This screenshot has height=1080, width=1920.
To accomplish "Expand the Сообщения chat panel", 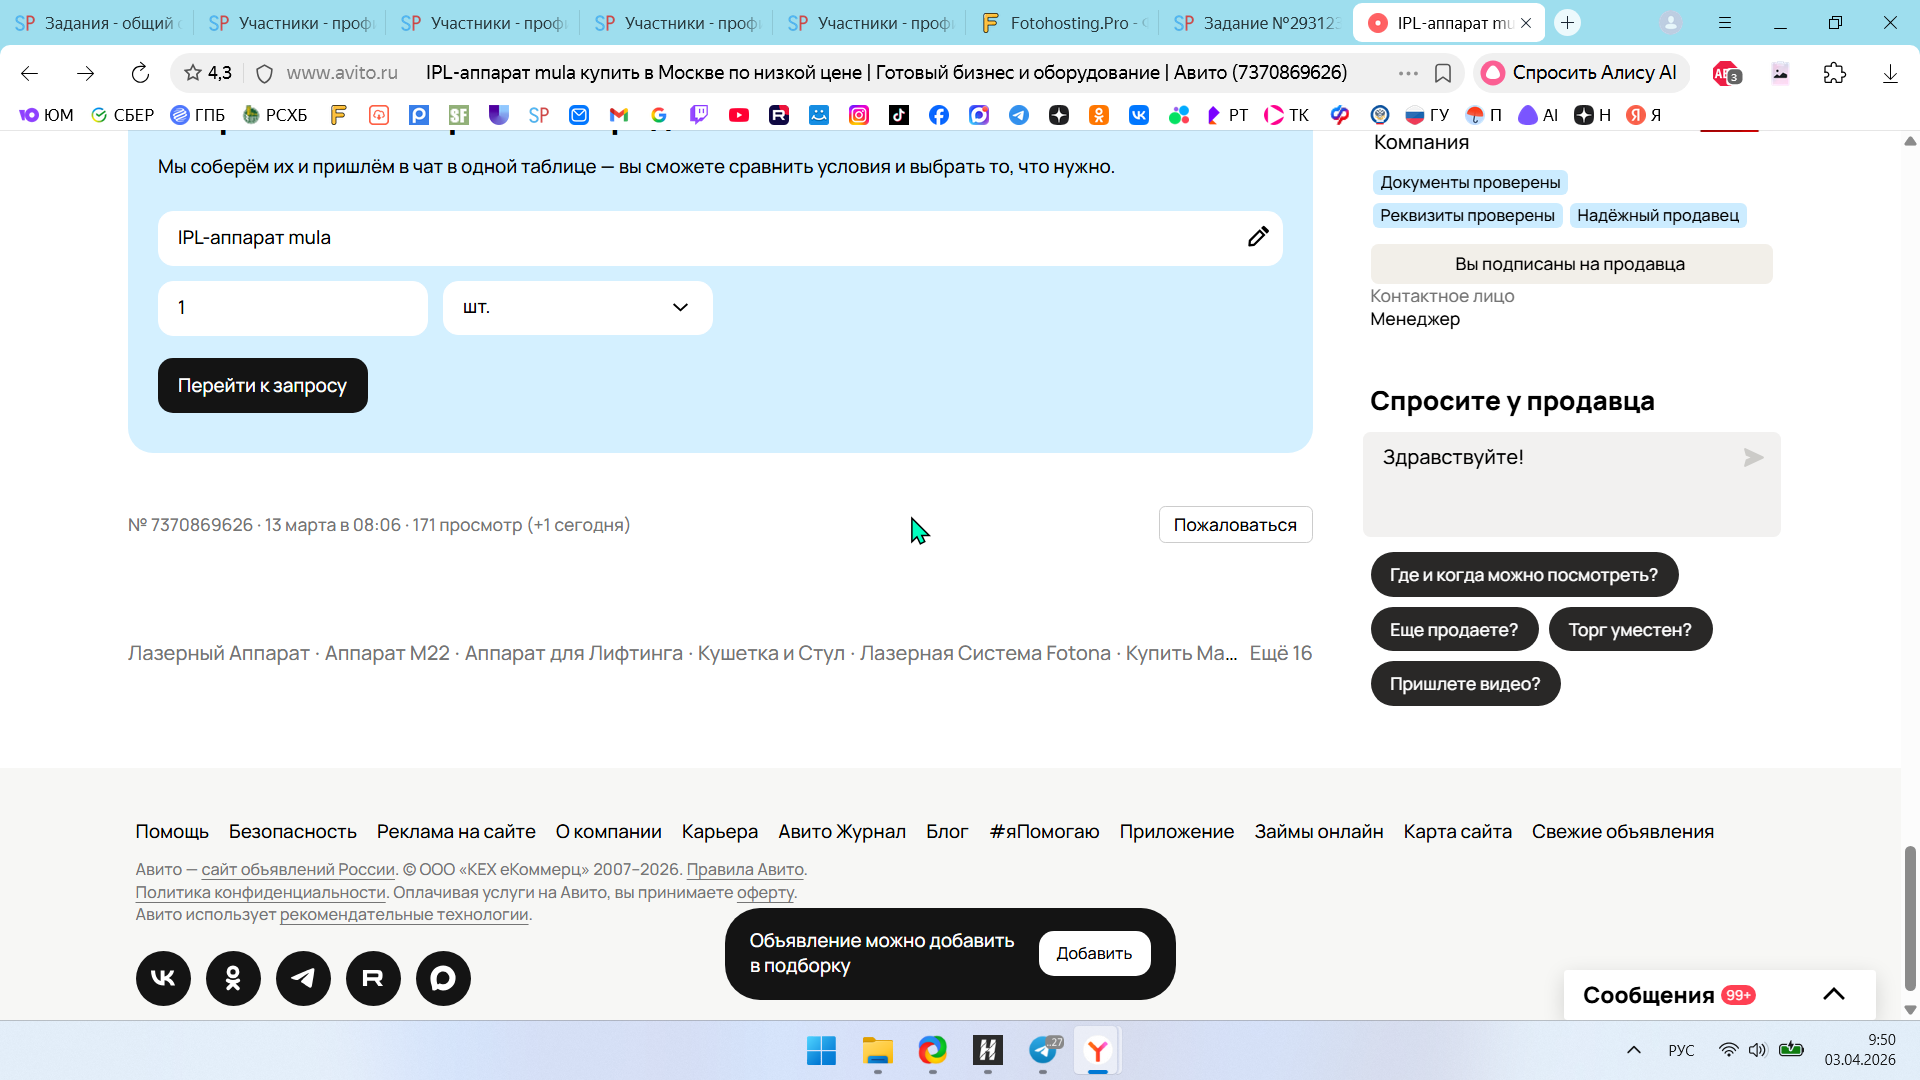I will coord(1833,994).
